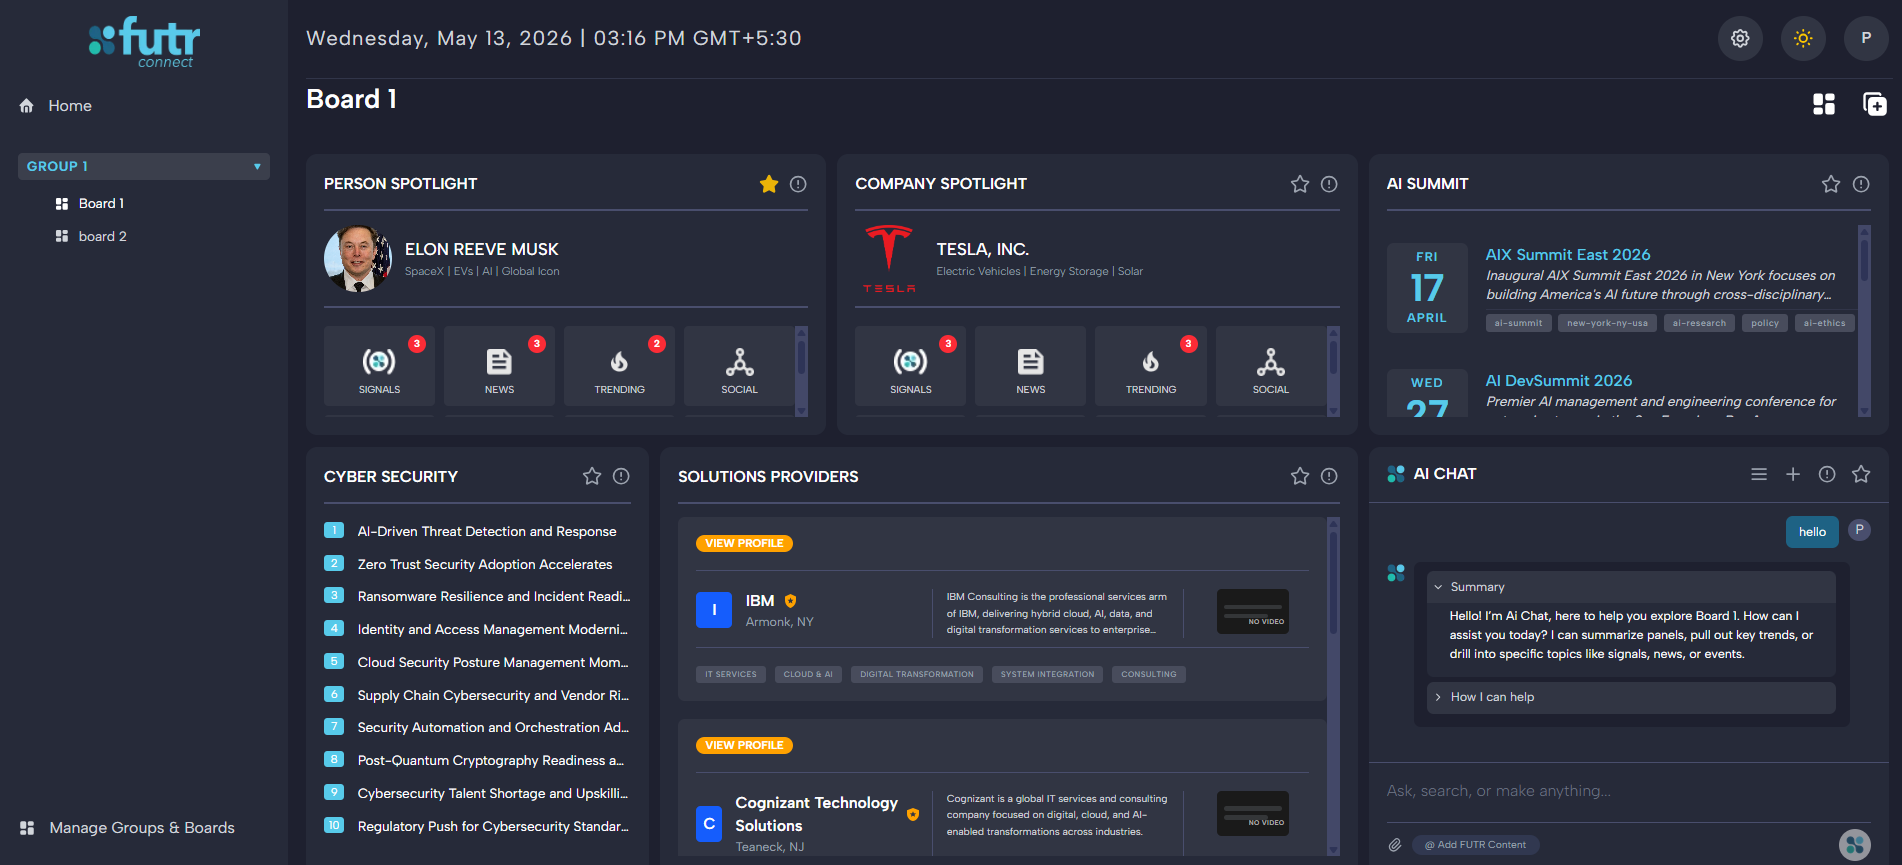Viewport: 1902px width, 865px height.
Task: Open Tesla Social tile
Action: click(x=1271, y=366)
